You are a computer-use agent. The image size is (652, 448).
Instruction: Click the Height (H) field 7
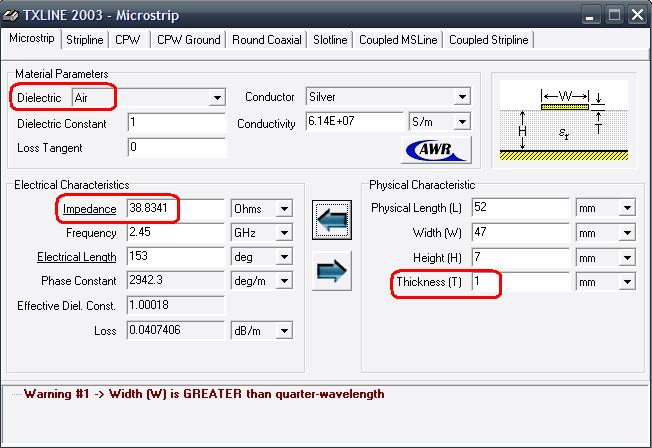pyautogui.click(x=521, y=257)
